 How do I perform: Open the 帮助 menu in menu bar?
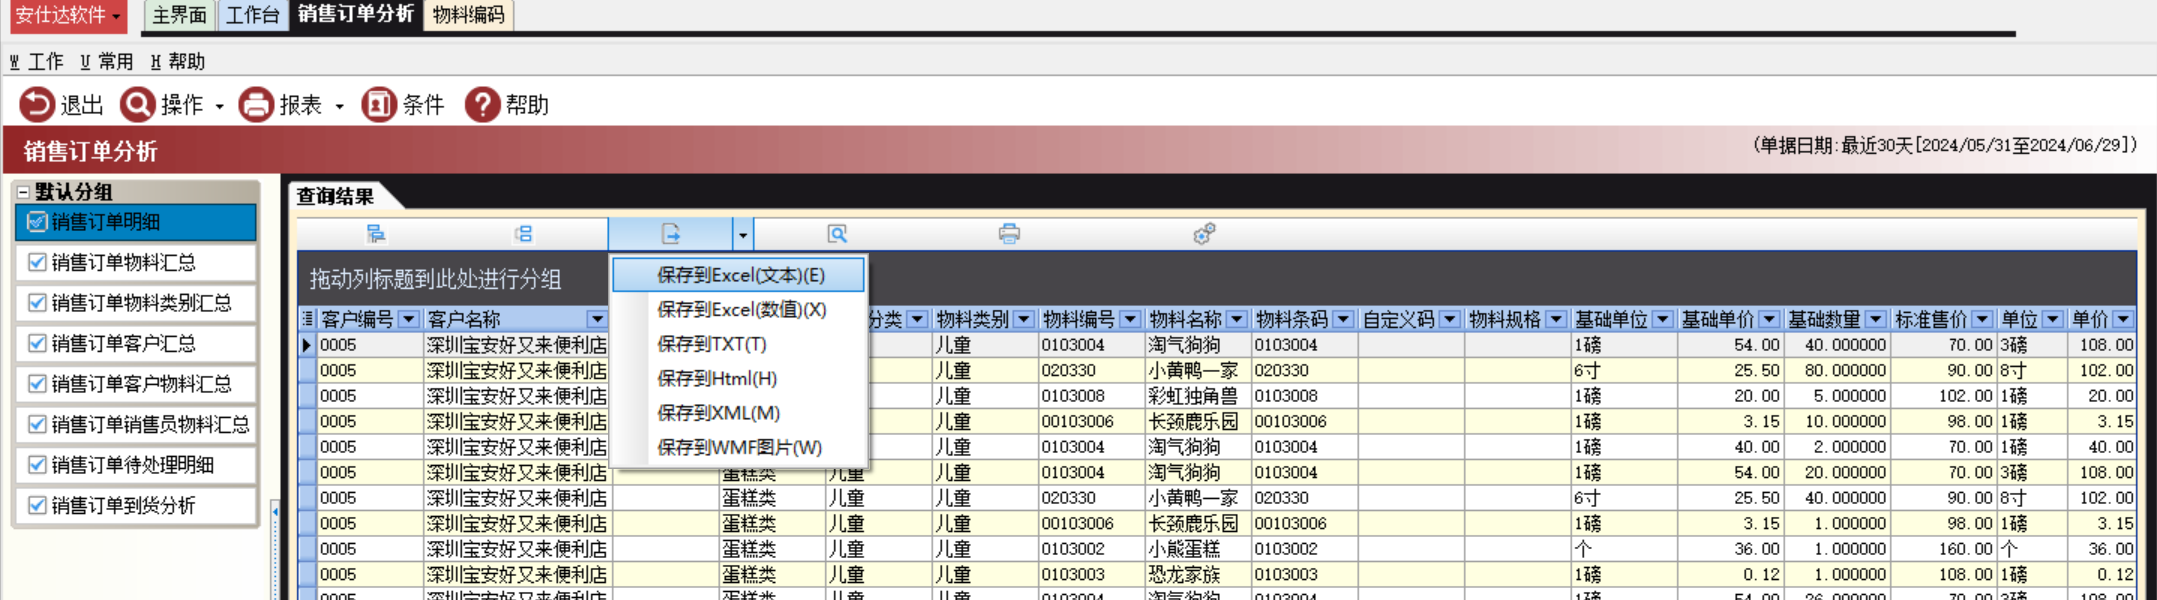coord(177,62)
